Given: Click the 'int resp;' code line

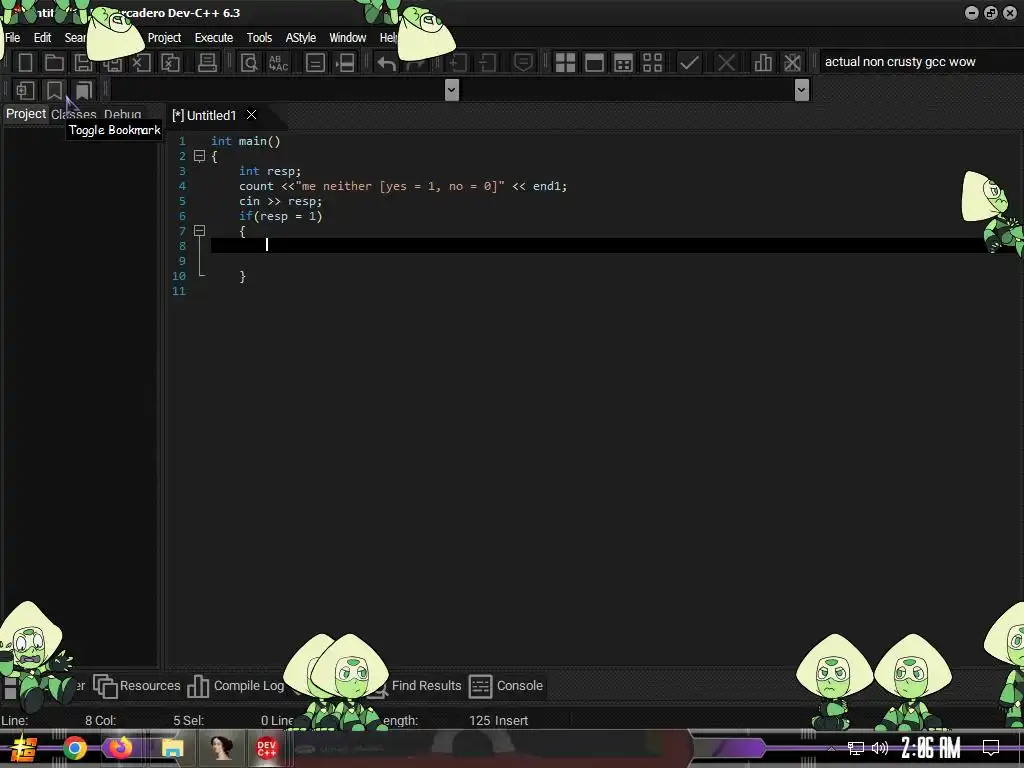Looking at the screenshot, I should click(270, 171).
